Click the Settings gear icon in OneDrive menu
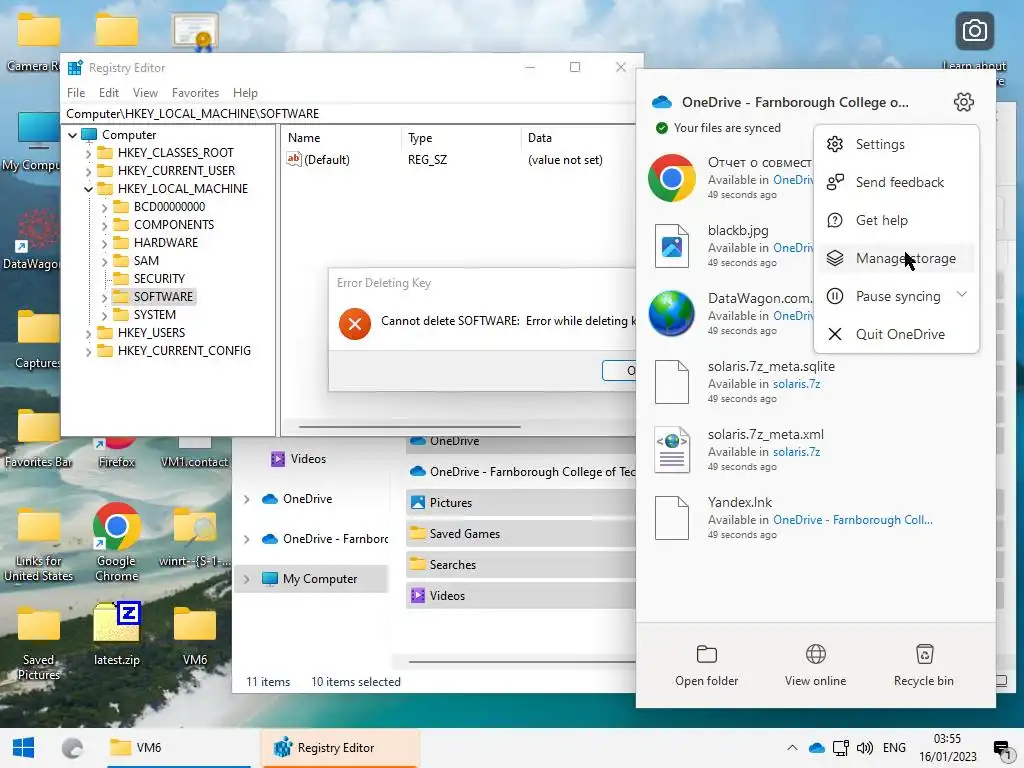Viewport: 1024px width, 768px height. tap(835, 144)
